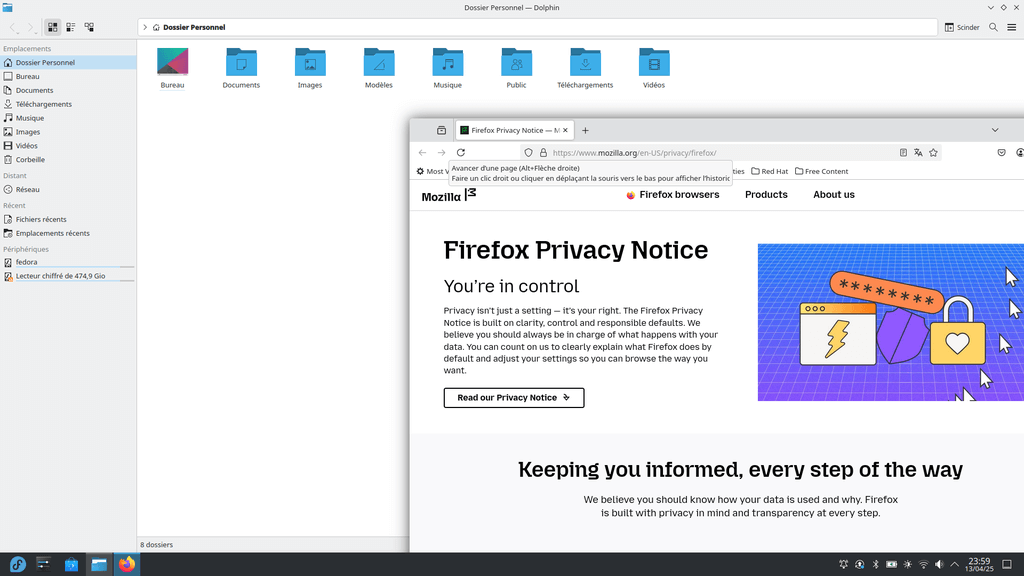Switch Dolphin to details tree view mode
Image resolution: width=1024 pixels, height=576 pixels.
89,27
